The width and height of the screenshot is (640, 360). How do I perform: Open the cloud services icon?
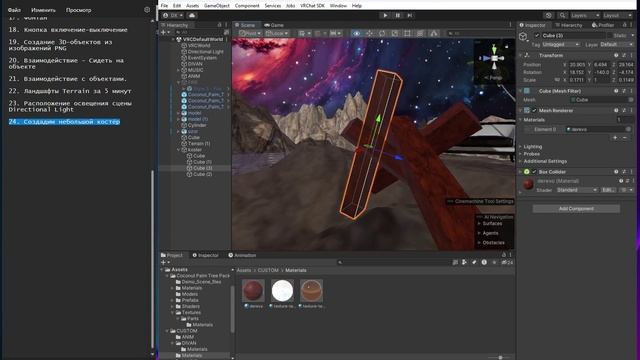192,16
